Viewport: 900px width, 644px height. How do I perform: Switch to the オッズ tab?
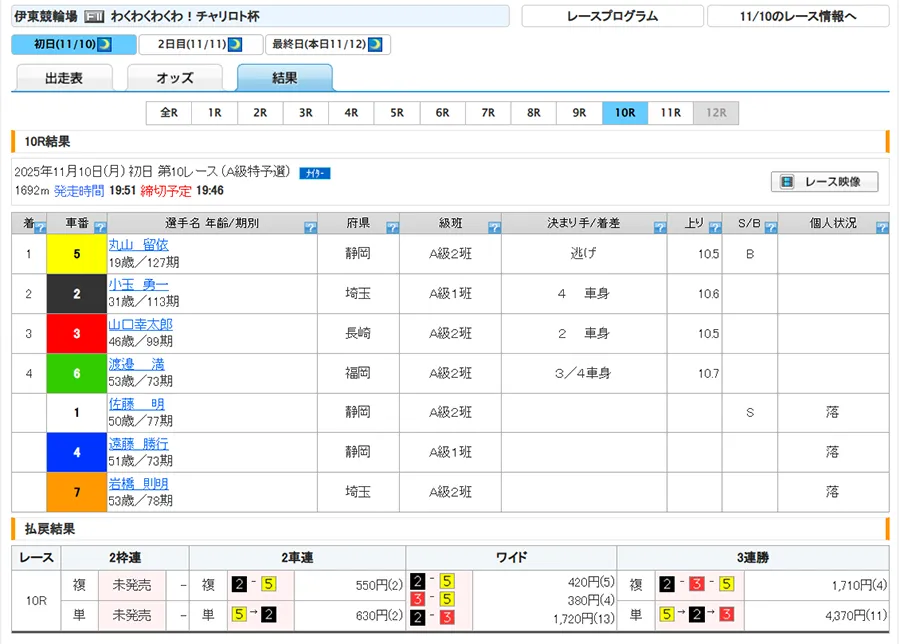point(174,78)
